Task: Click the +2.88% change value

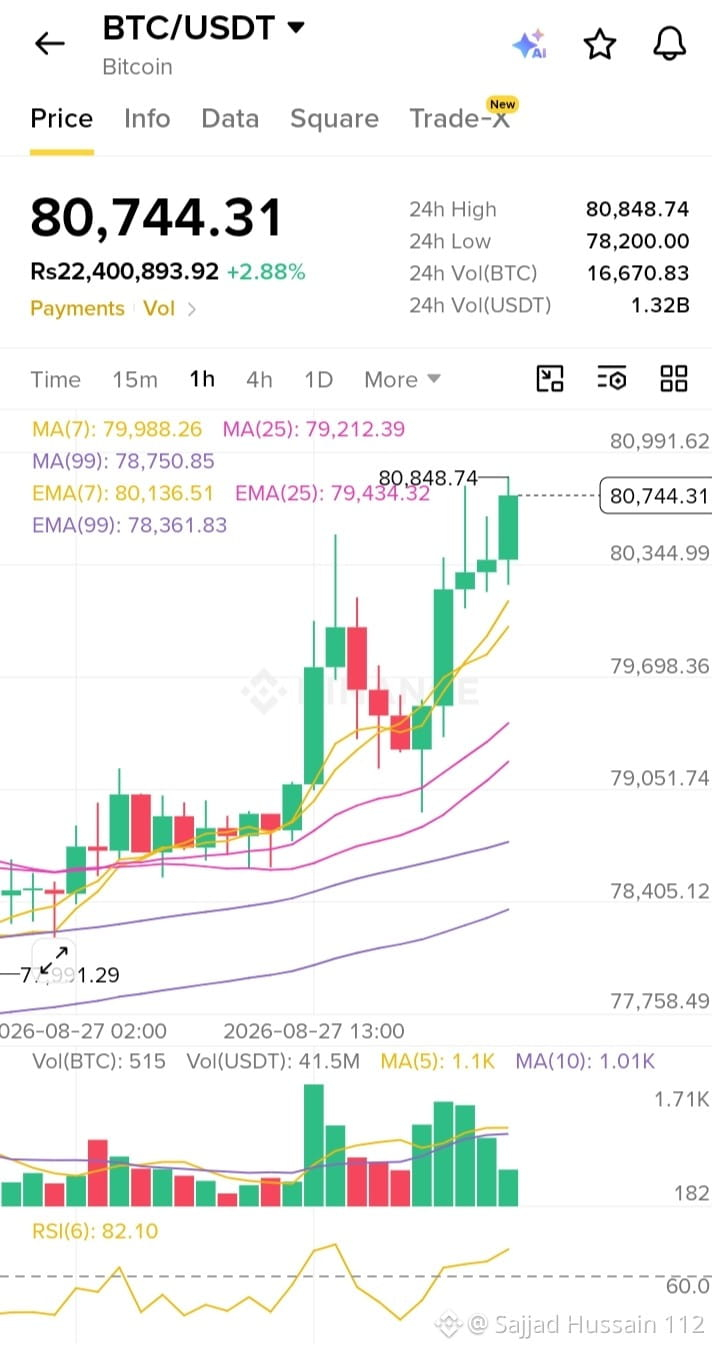Action: click(266, 272)
